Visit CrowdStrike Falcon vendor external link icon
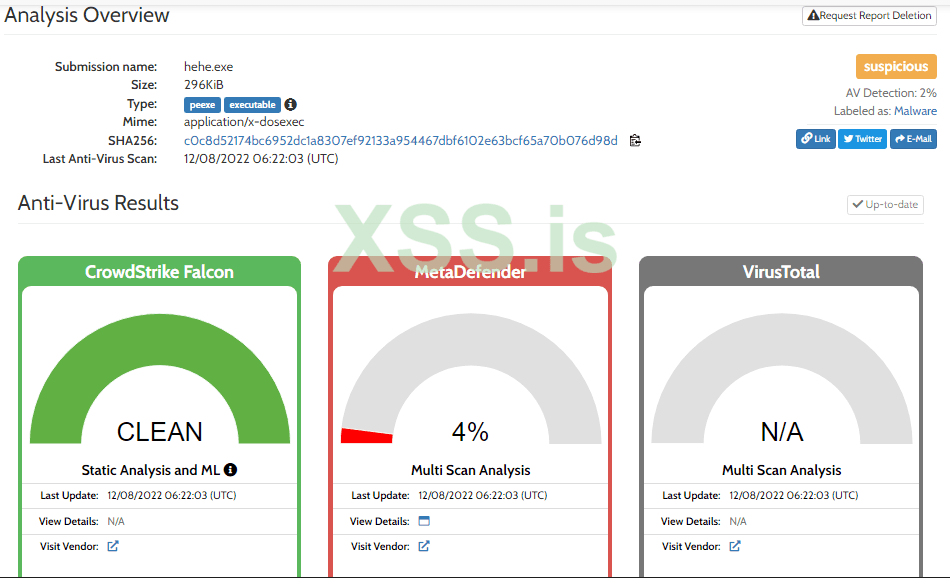950x578 pixels. click(x=113, y=546)
